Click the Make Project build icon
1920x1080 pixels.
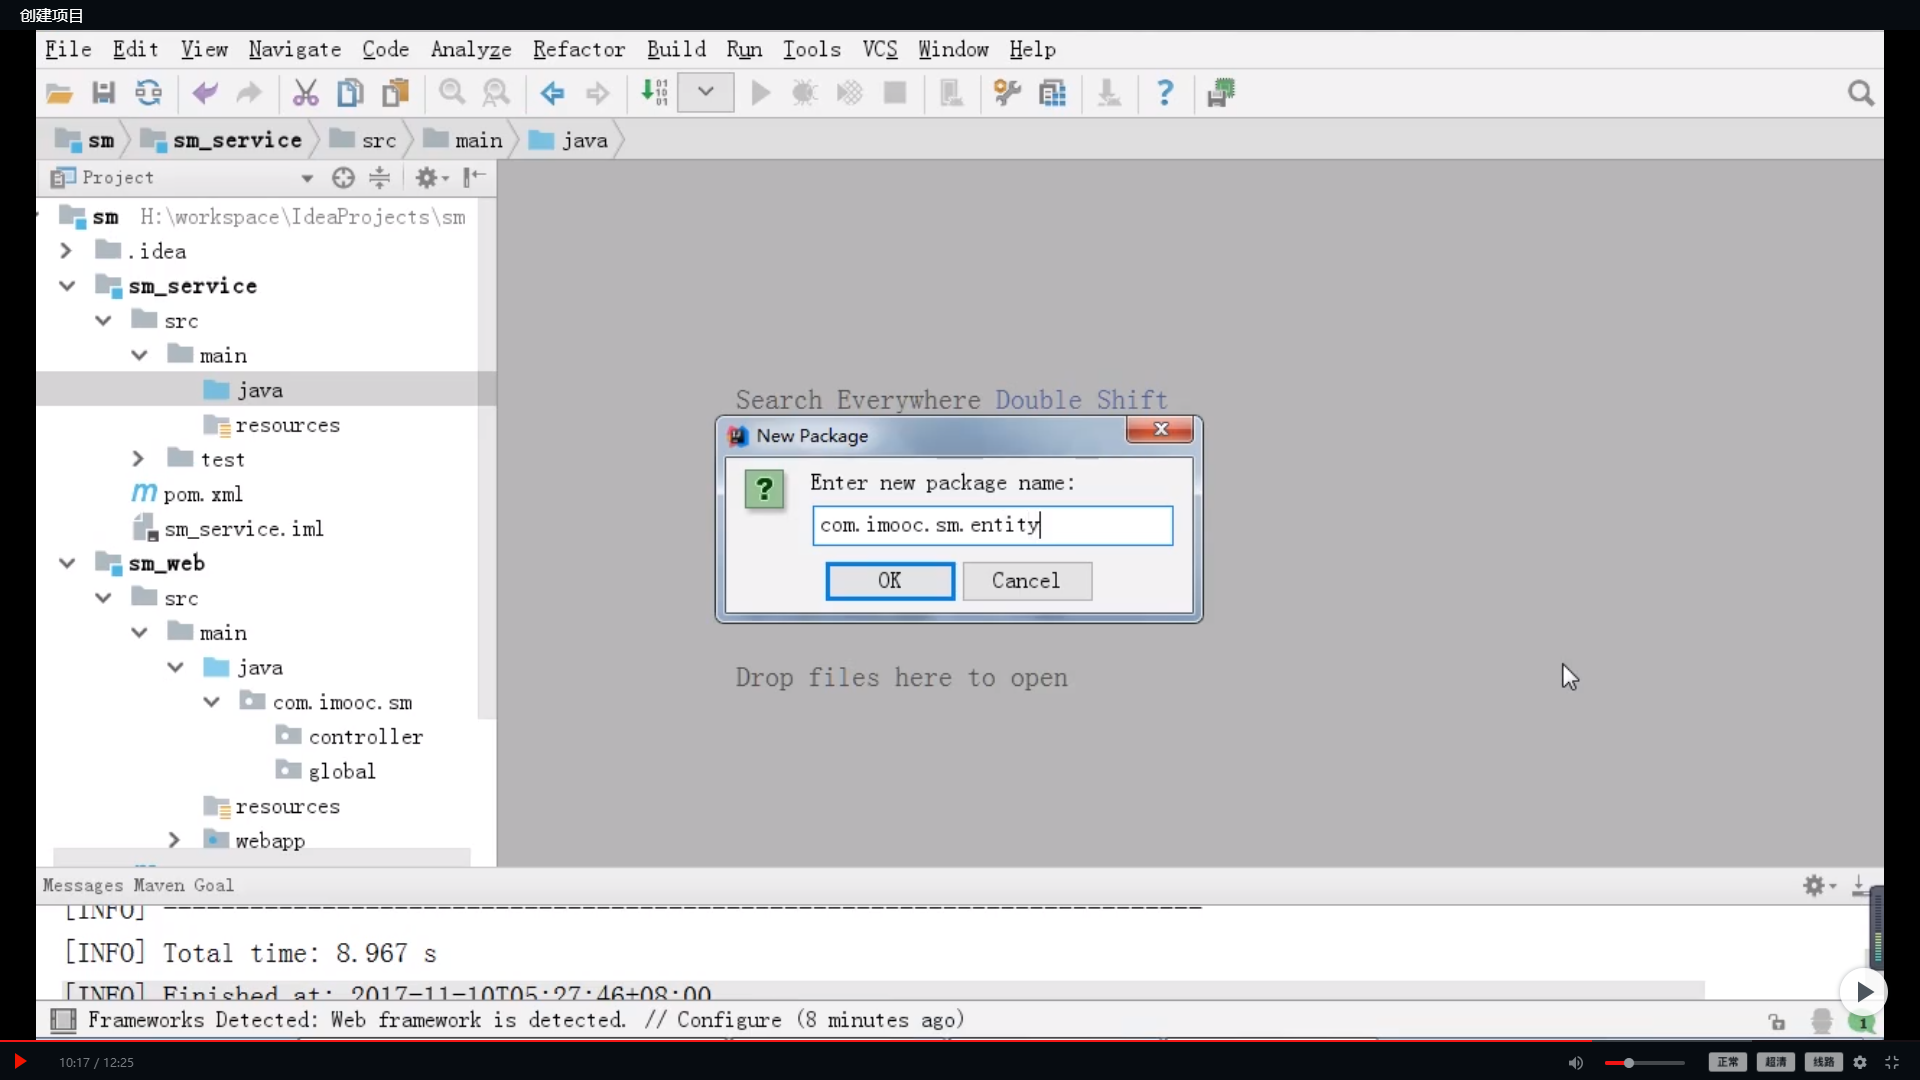point(654,93)
